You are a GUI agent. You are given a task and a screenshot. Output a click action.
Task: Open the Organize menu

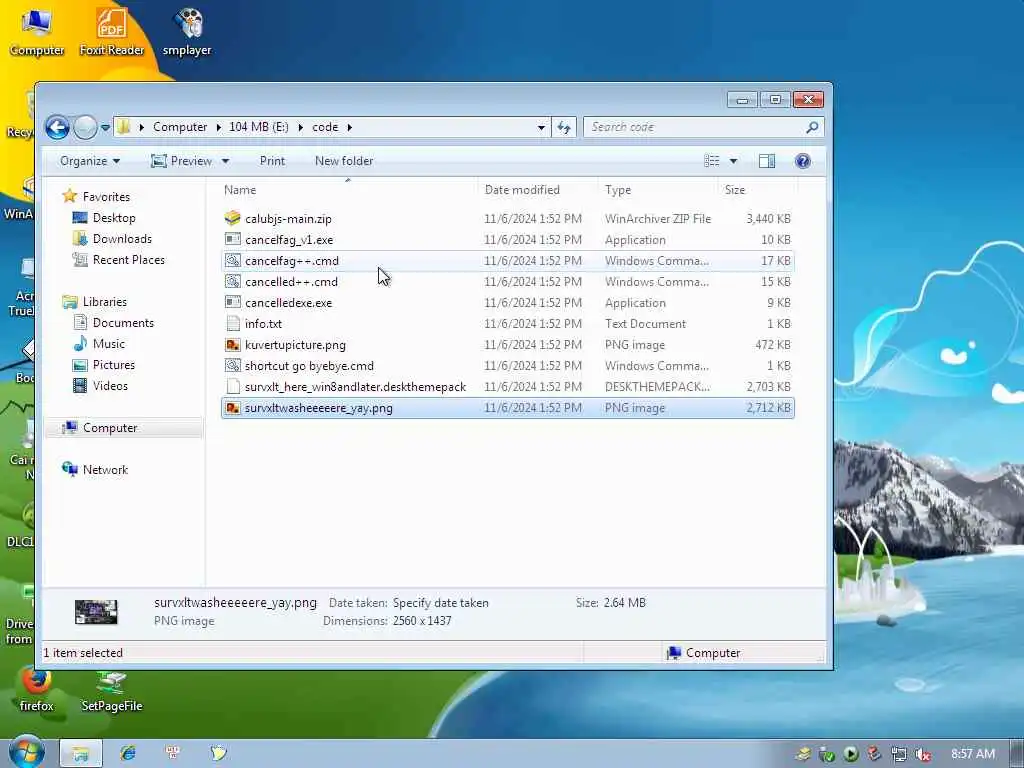pyautogui.click(x=89, y=161)
